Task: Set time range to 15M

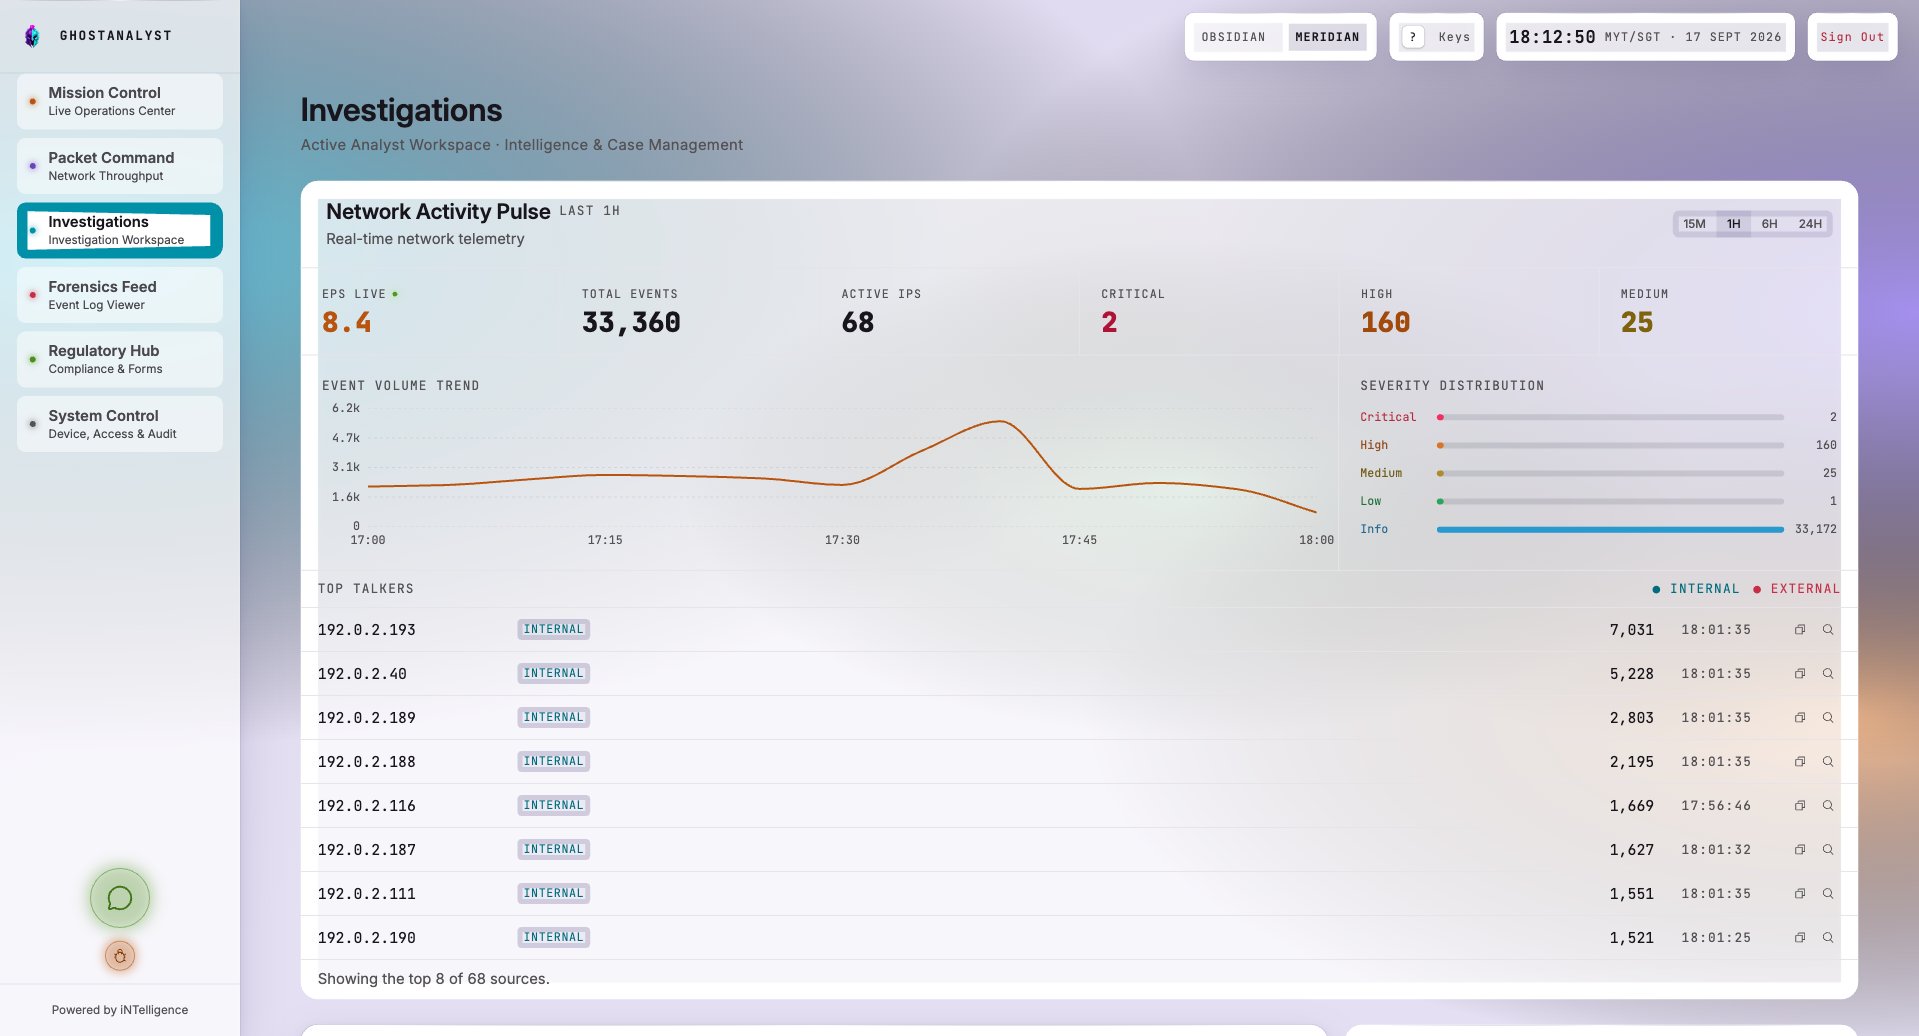Action: click(x=1694, y=224)
